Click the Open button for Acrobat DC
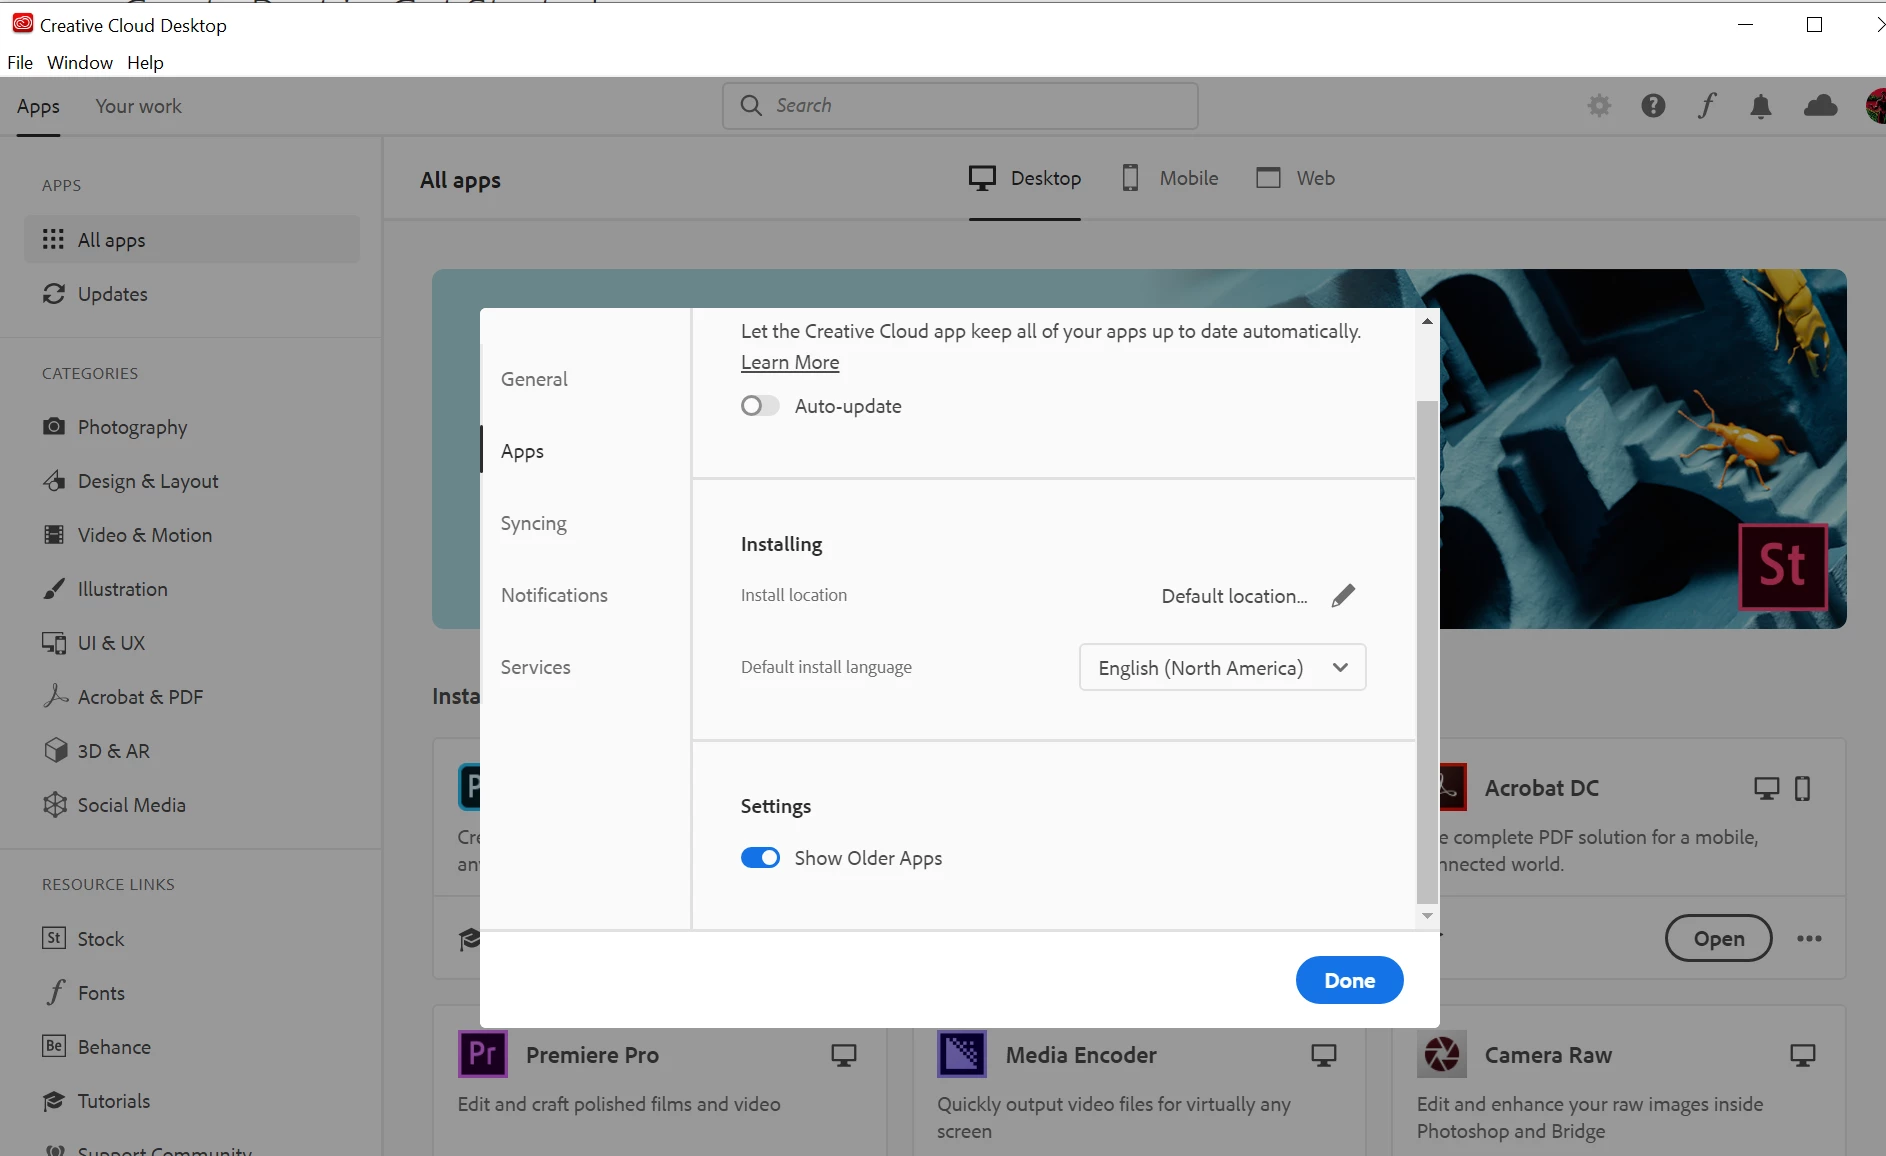 [1718, 938]
